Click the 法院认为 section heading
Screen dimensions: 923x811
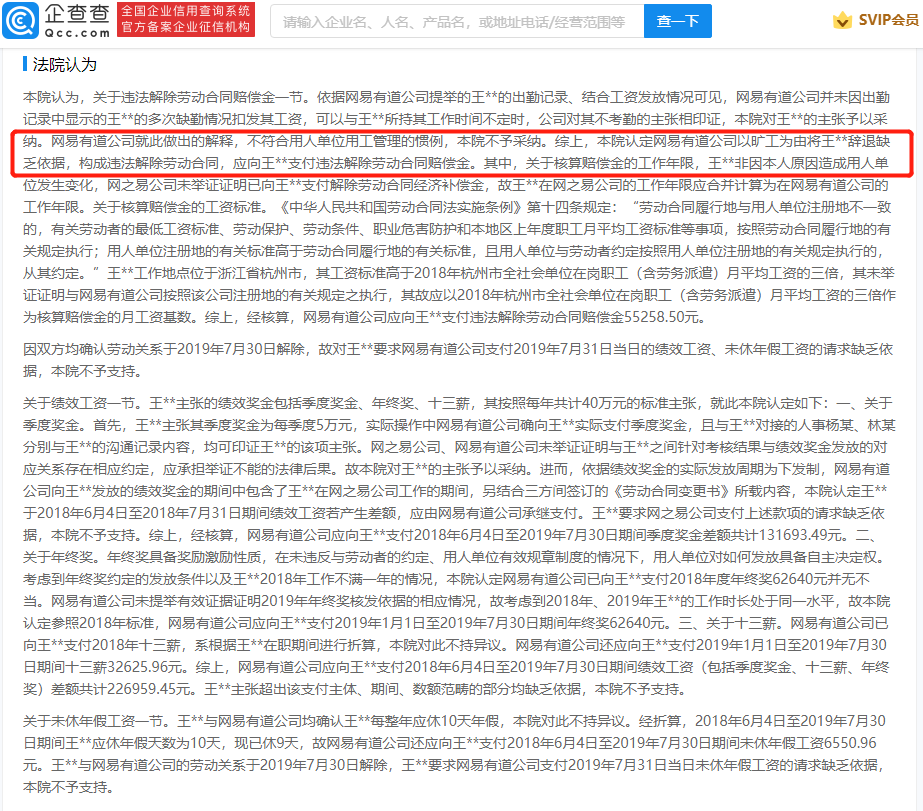pos(64,64)
